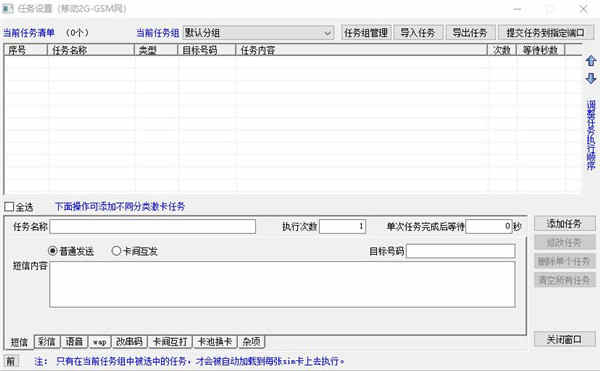Click the 短信内容 text area
This screenshot has width=600, height=371.
[282, 284]
